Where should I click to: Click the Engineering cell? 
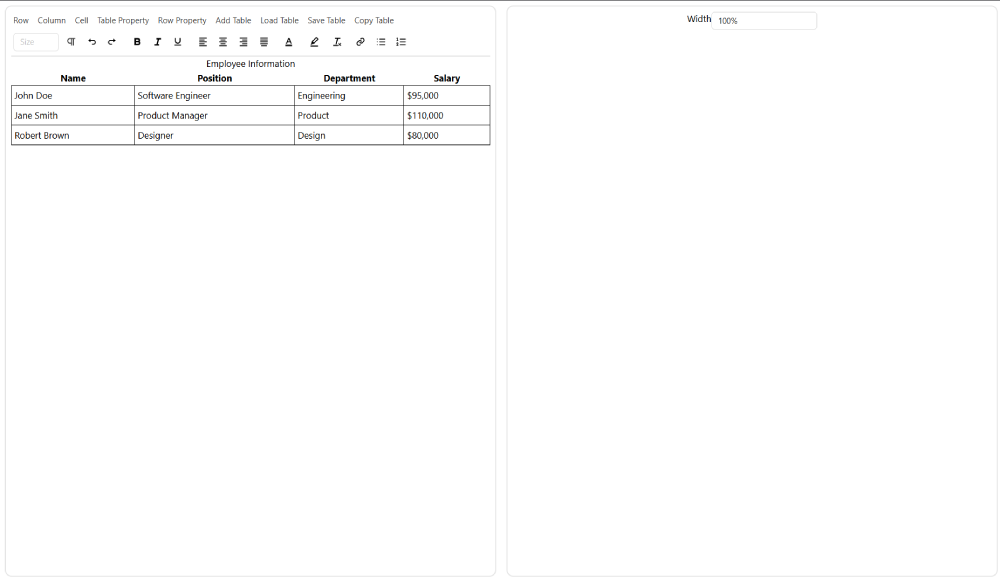(349, 96)
